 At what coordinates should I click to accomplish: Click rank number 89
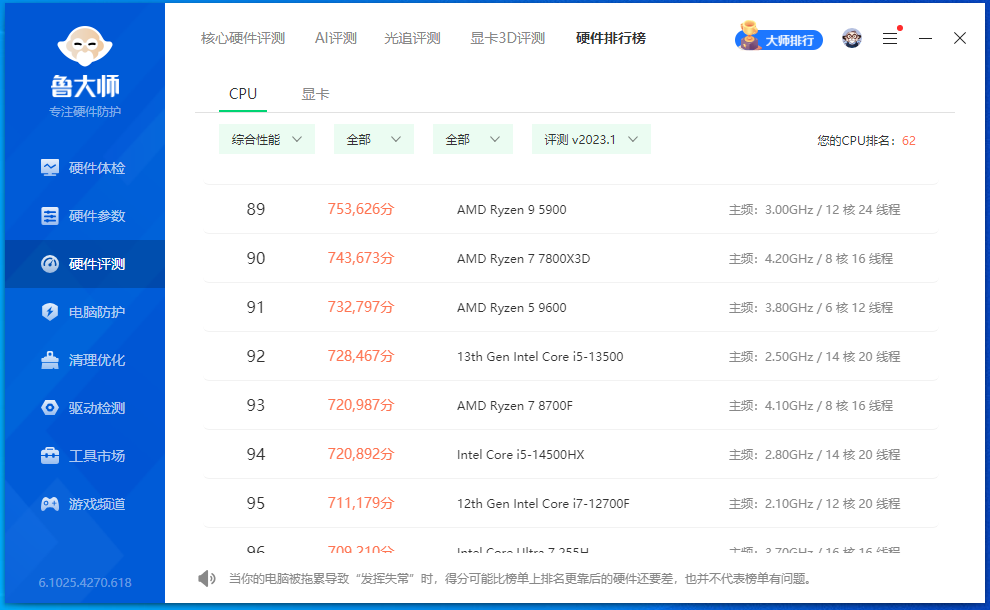(256, 210)
